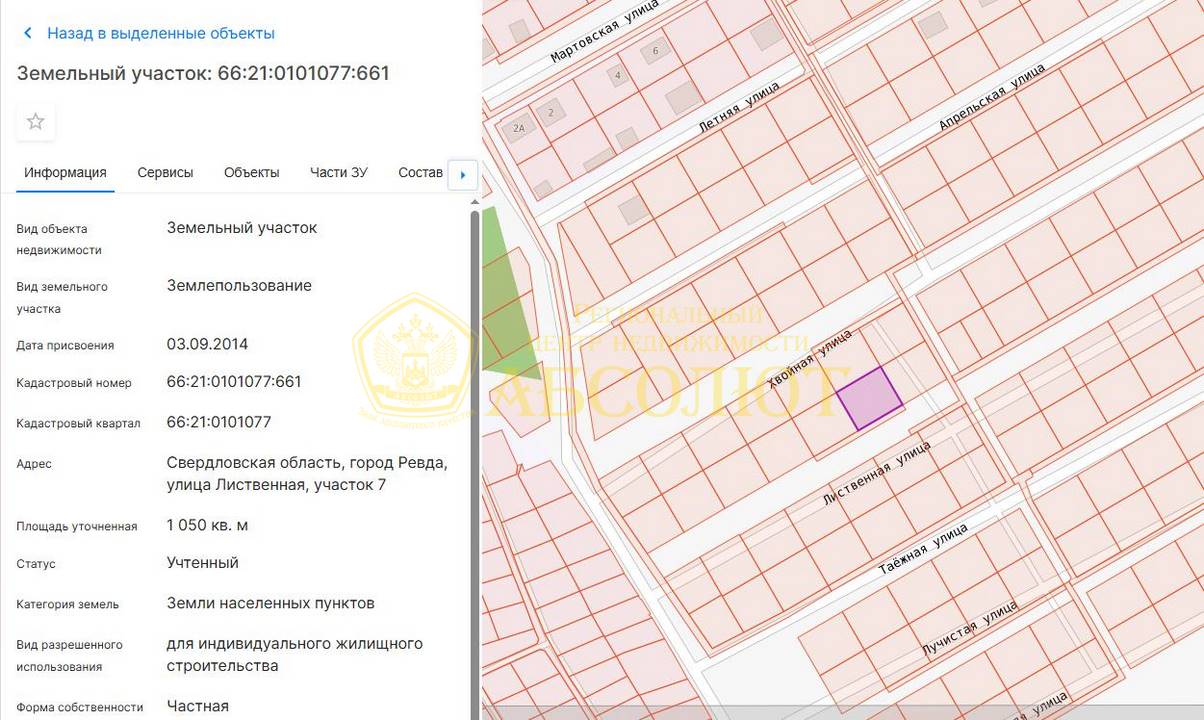Select the highlighted purple parcel on the map
Screen dimensions: 1204x720
[869, 398]
